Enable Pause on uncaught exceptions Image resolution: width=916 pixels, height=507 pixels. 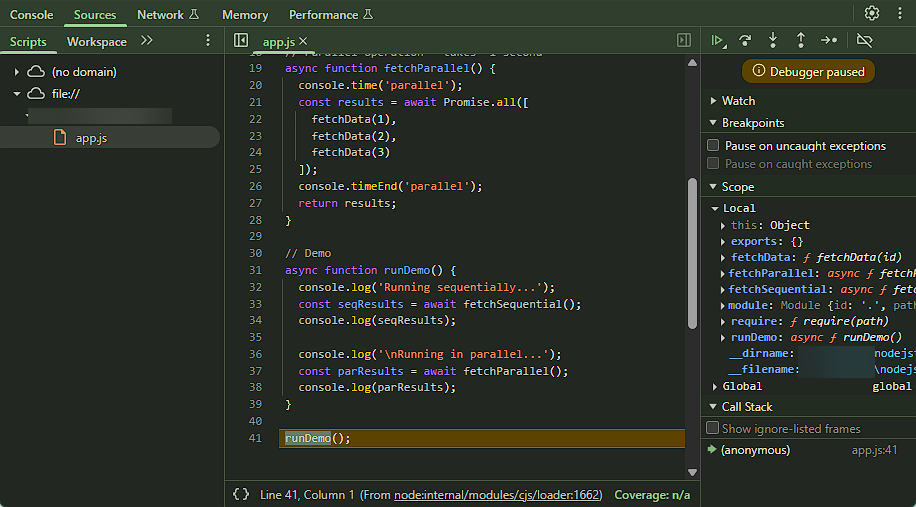tap(713, 146)
